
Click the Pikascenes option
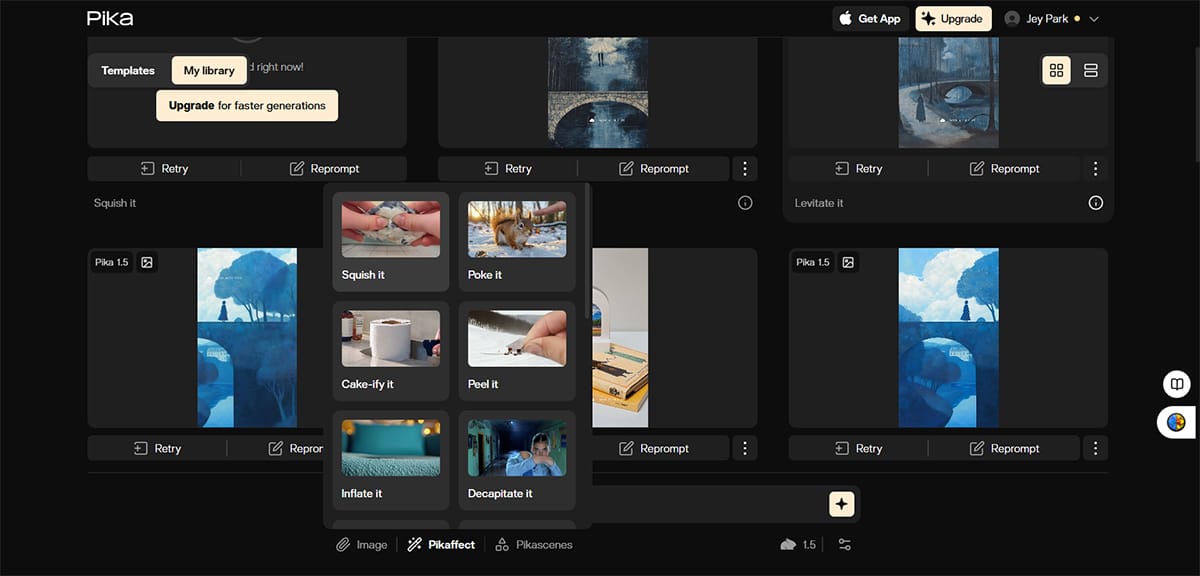[x=534, y=545]
